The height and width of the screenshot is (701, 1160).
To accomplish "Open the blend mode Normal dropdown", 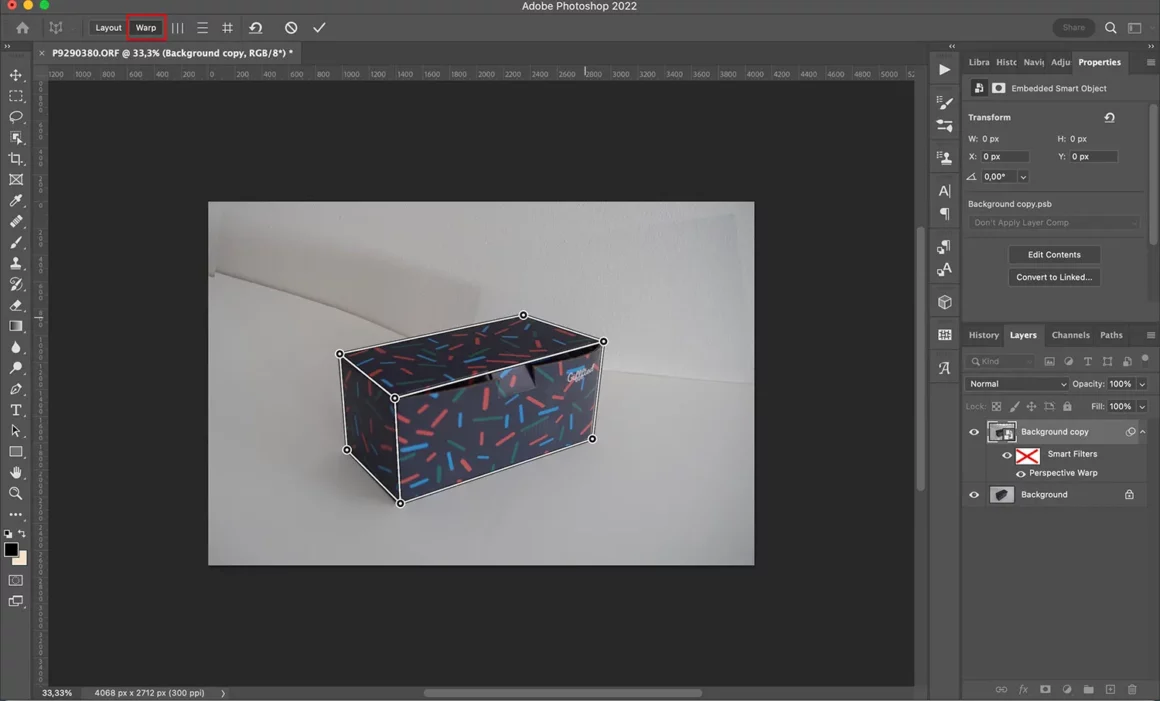I will (x=1016, y=384).
